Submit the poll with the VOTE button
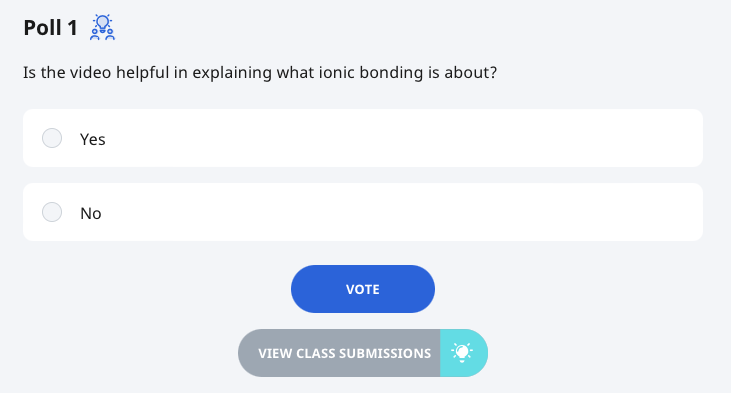 tap(363, 289)
